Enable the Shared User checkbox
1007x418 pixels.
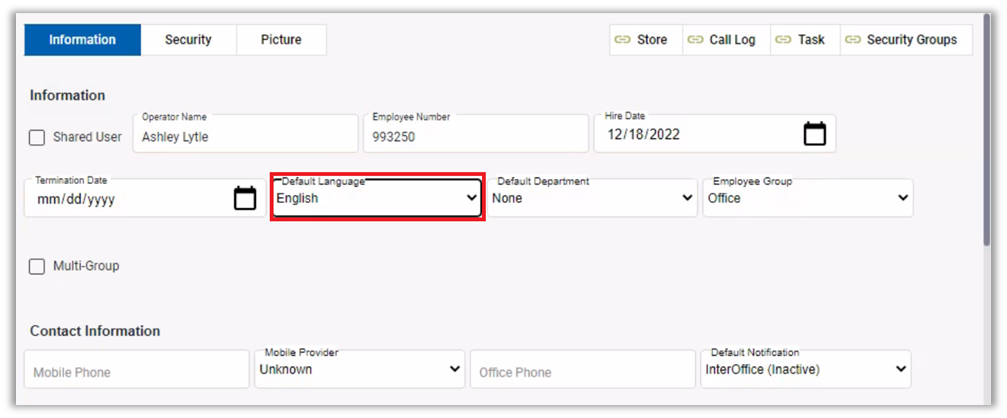click(37, 137)
